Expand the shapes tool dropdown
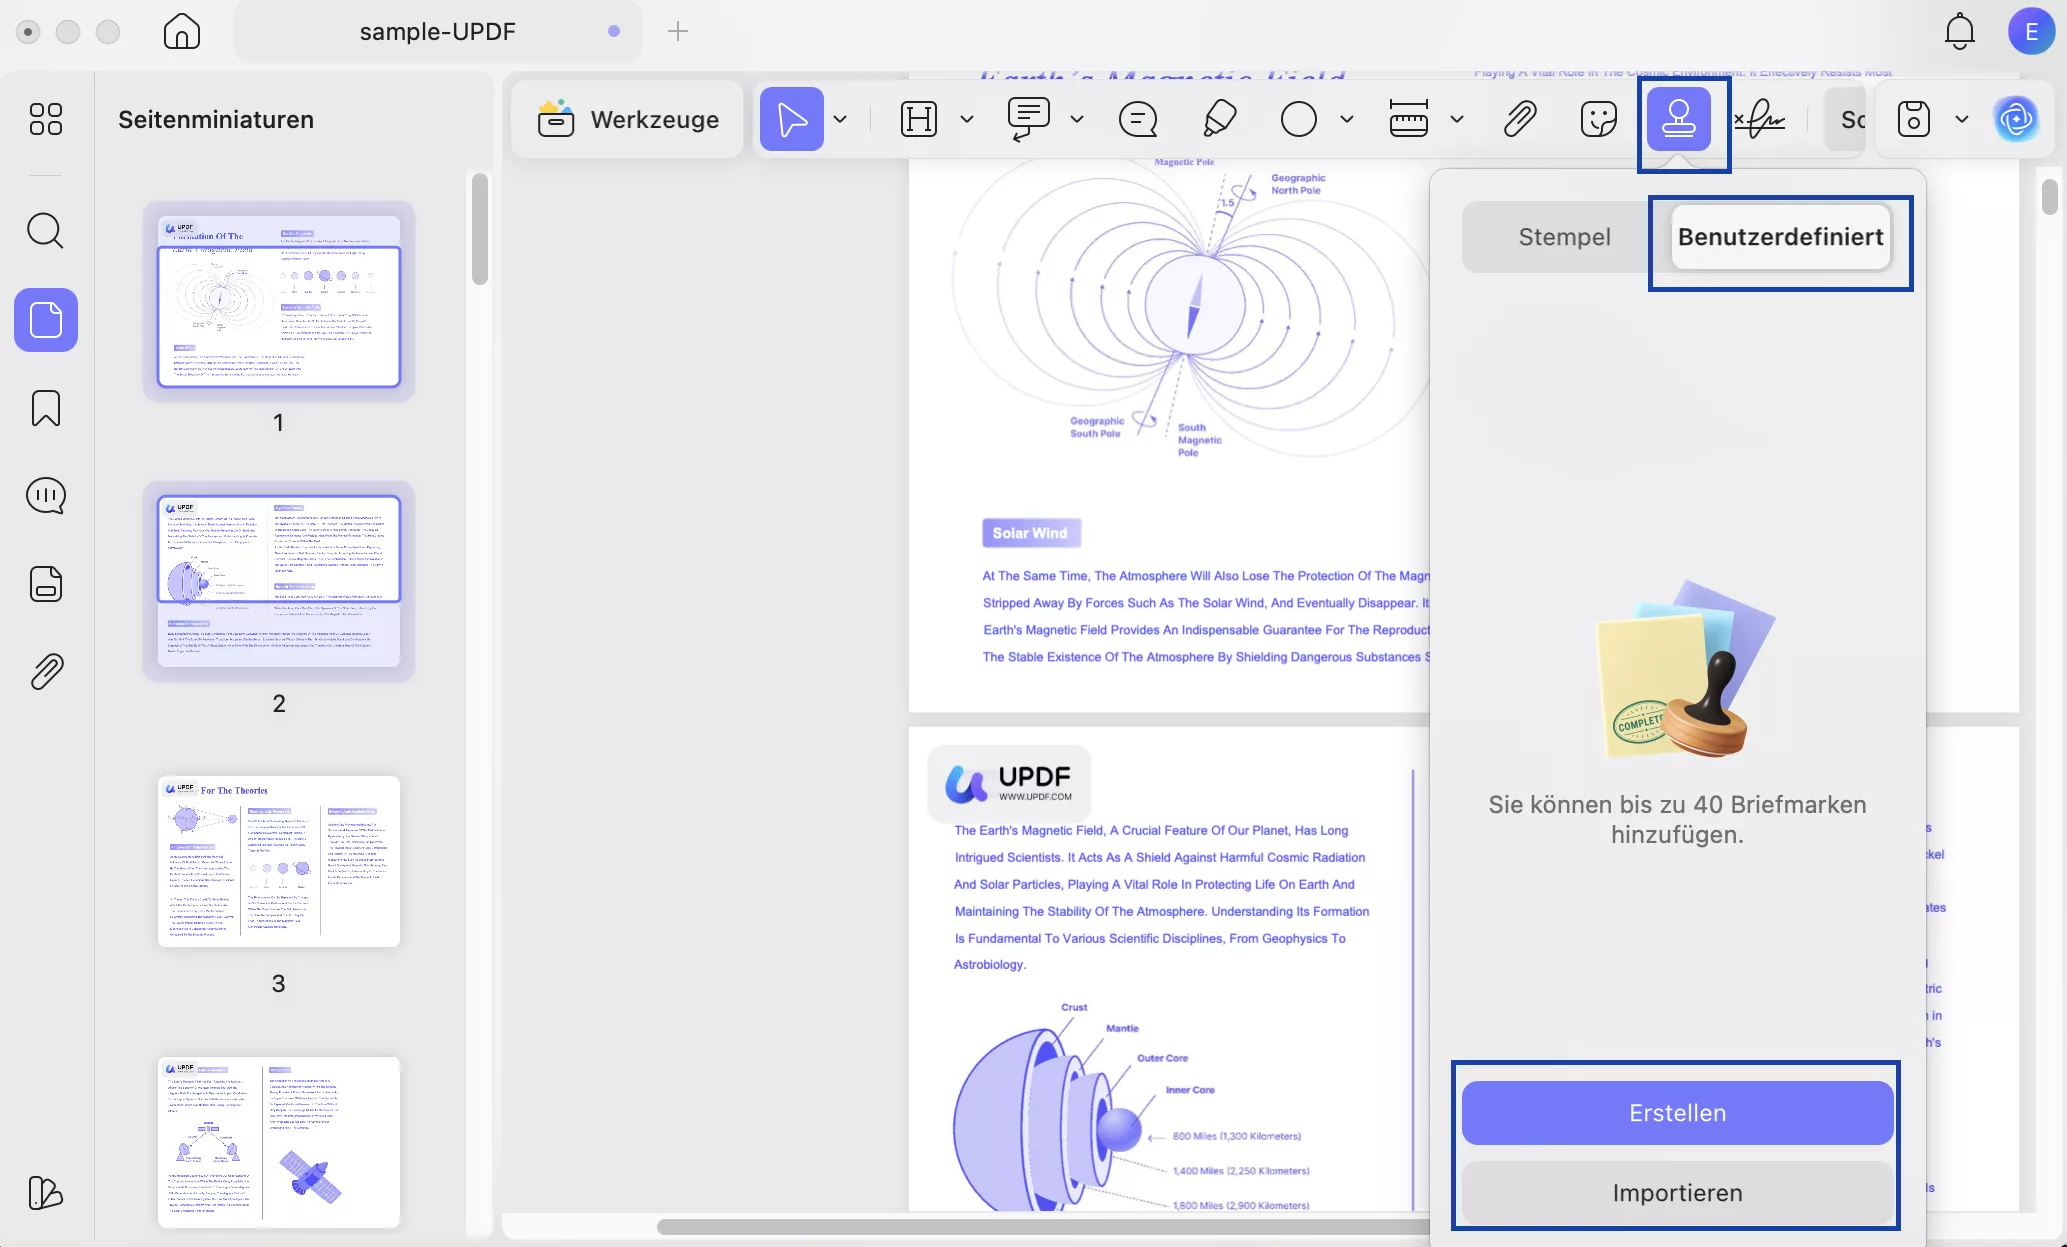The height and width of the screenshot is (1247, 2067). (x=1346, y=119)
